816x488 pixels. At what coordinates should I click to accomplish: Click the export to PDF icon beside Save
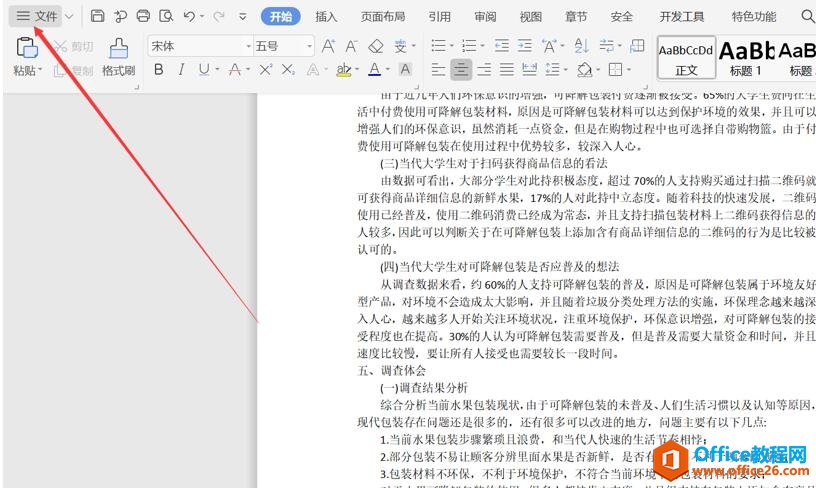(x=120, y=16)
